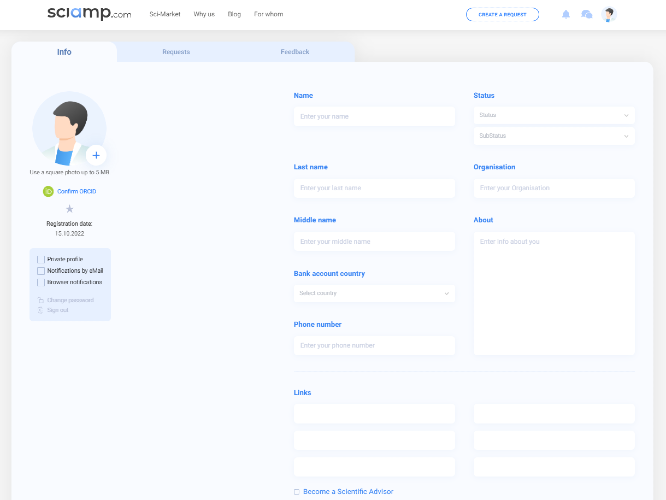
Task: Switch to the Requests tab
Action: 176,52
